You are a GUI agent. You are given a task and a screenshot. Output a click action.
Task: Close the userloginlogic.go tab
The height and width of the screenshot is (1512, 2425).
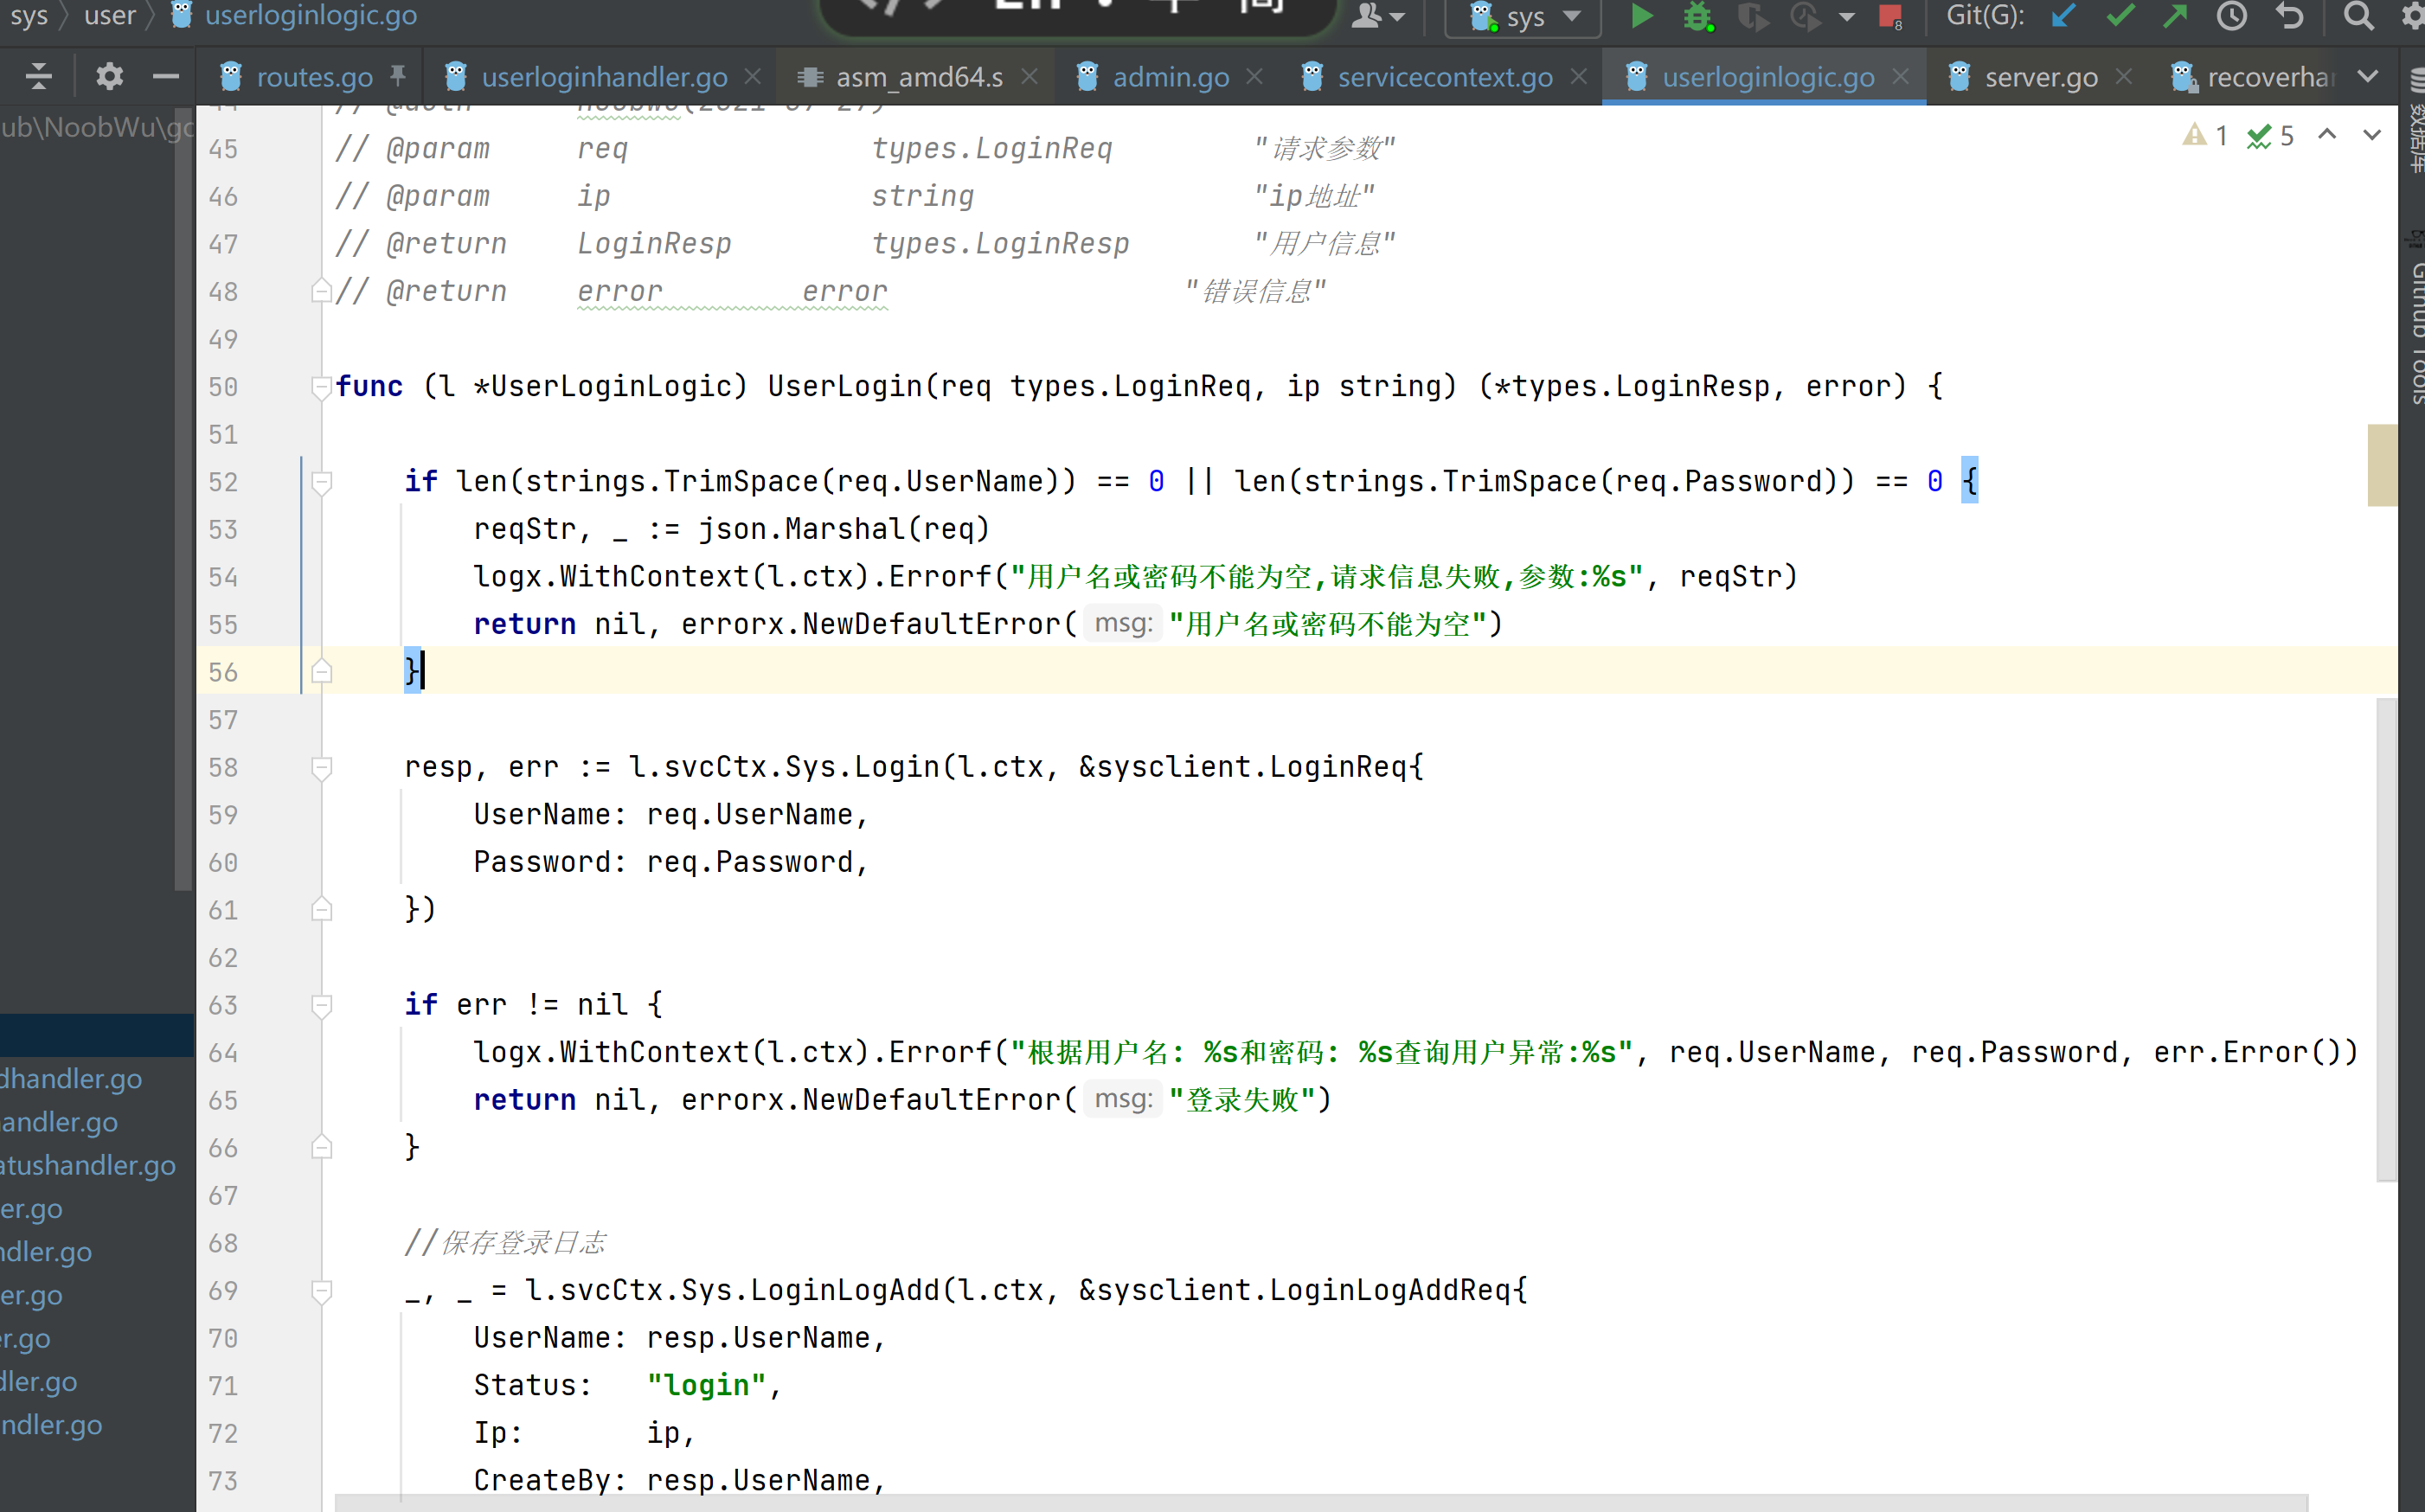[1901, 76]
